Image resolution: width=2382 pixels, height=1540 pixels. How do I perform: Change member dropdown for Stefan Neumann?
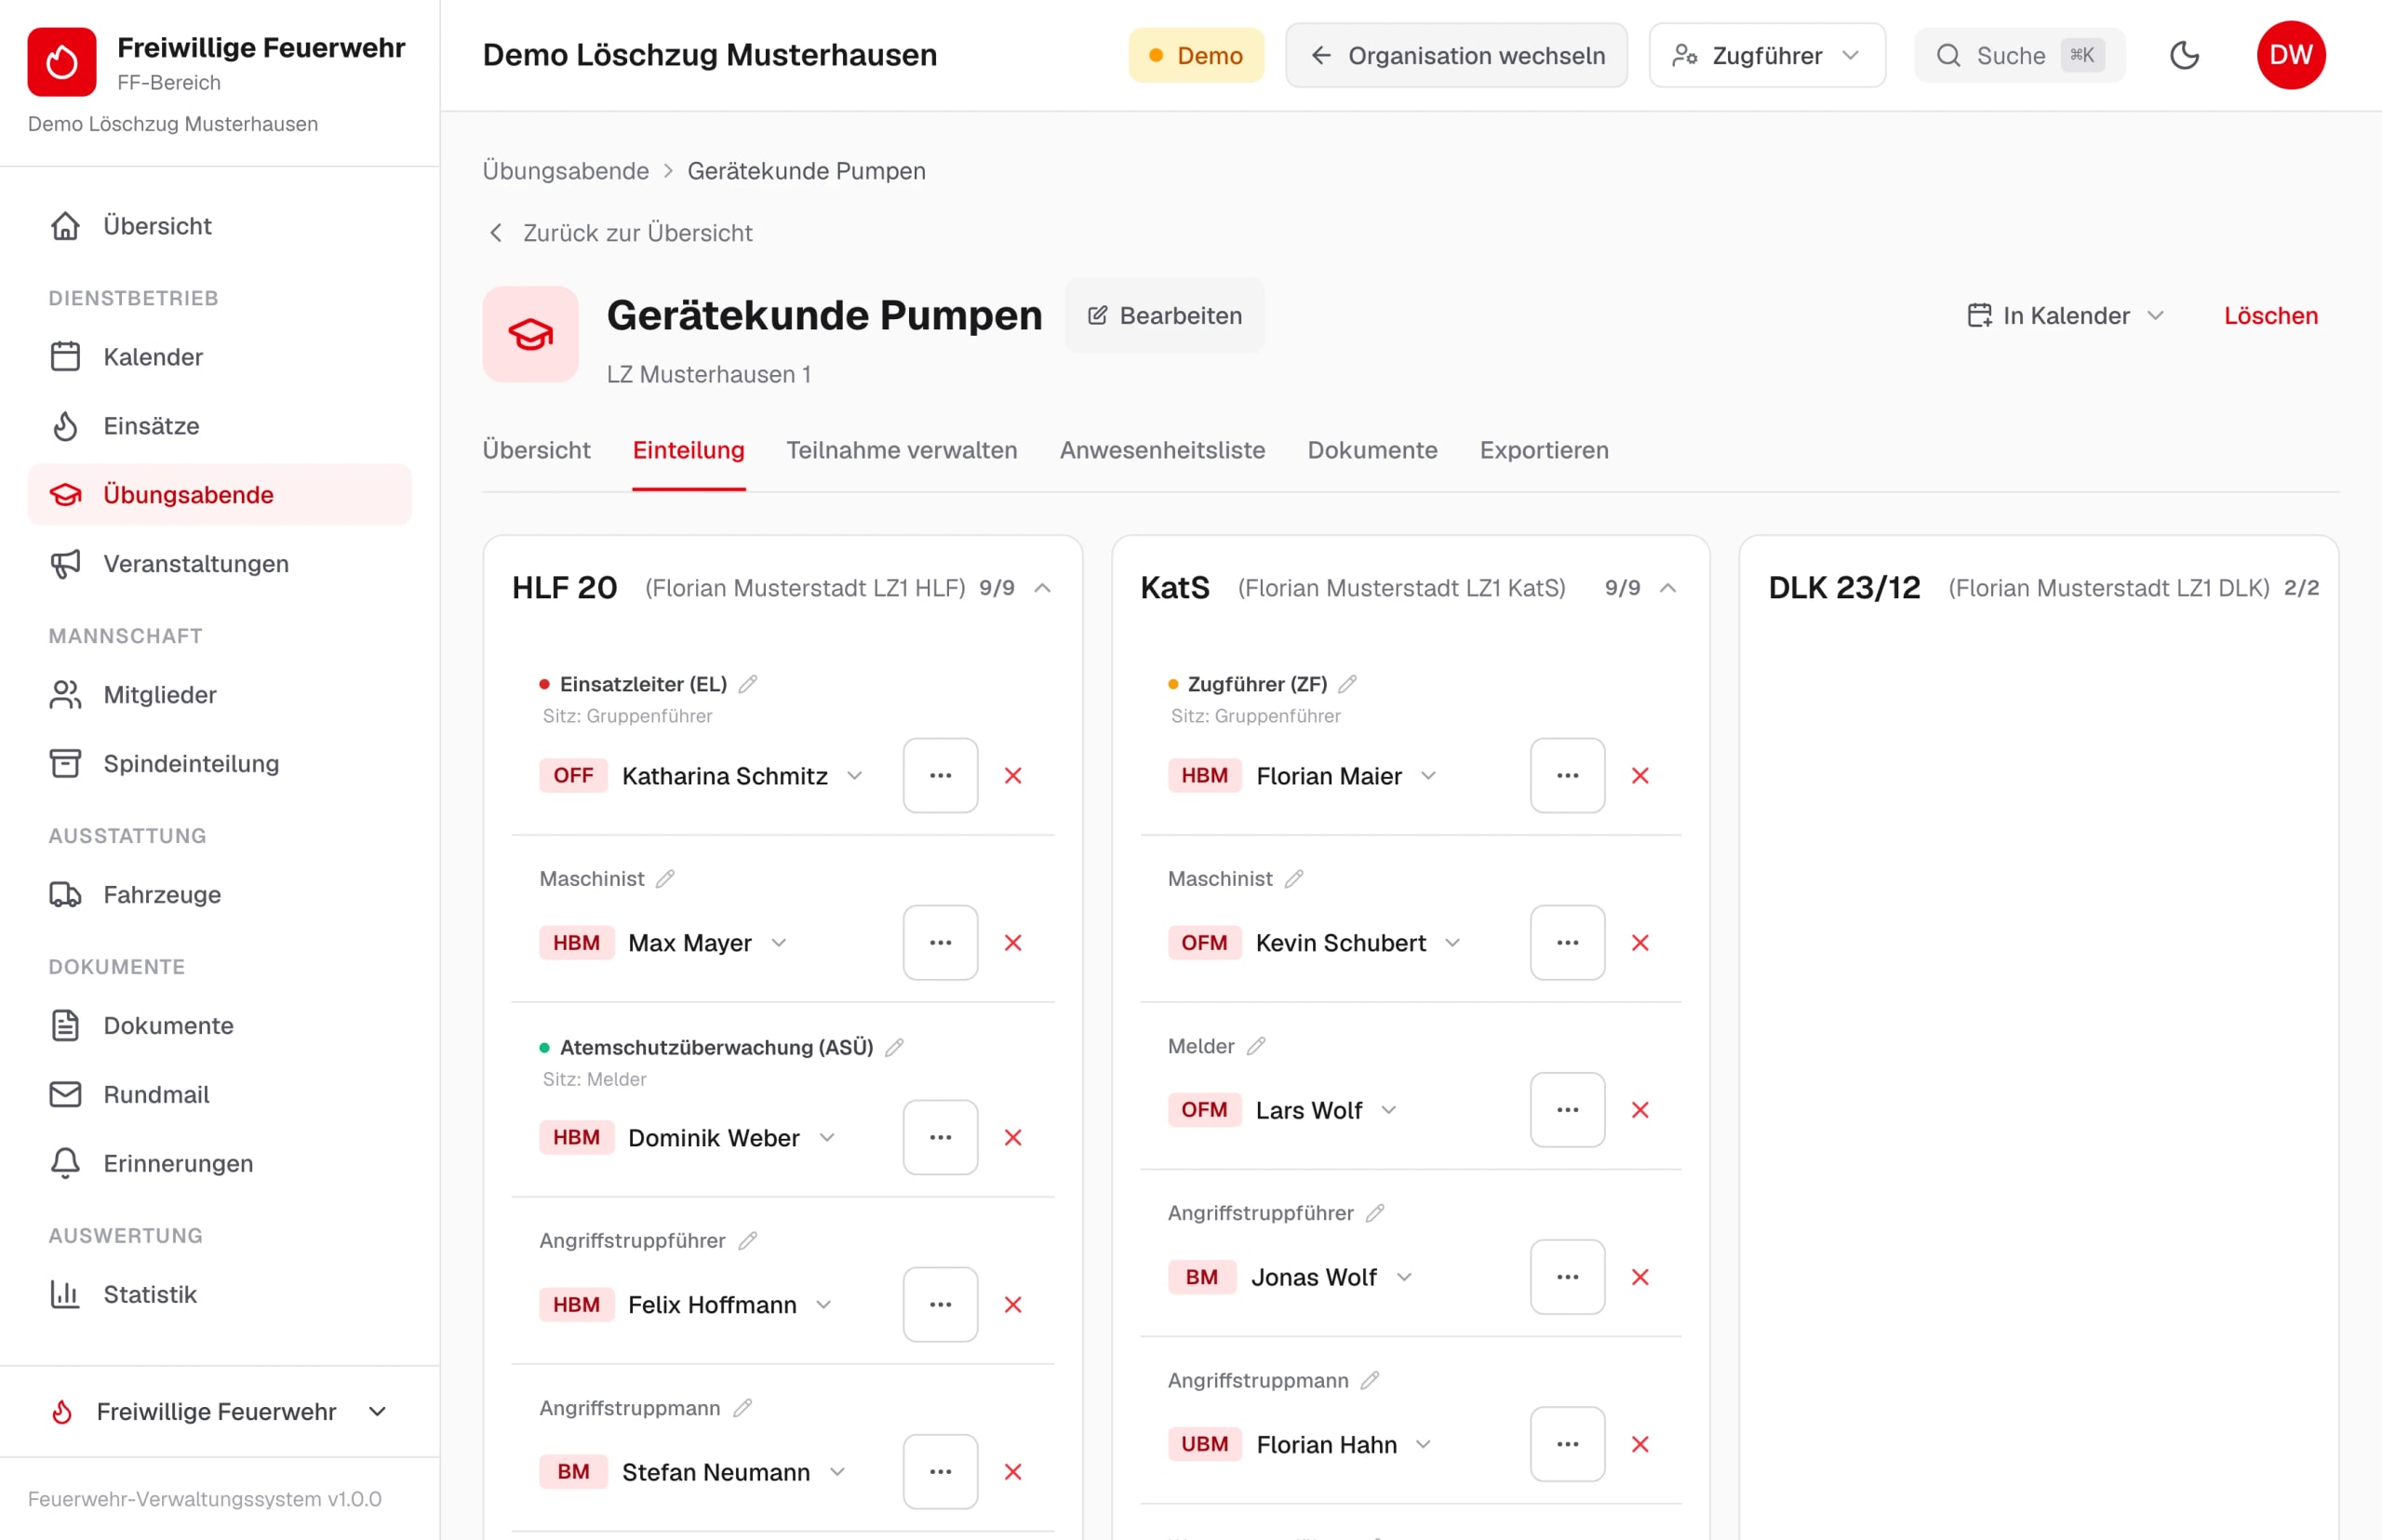(x=838, y=1472)
